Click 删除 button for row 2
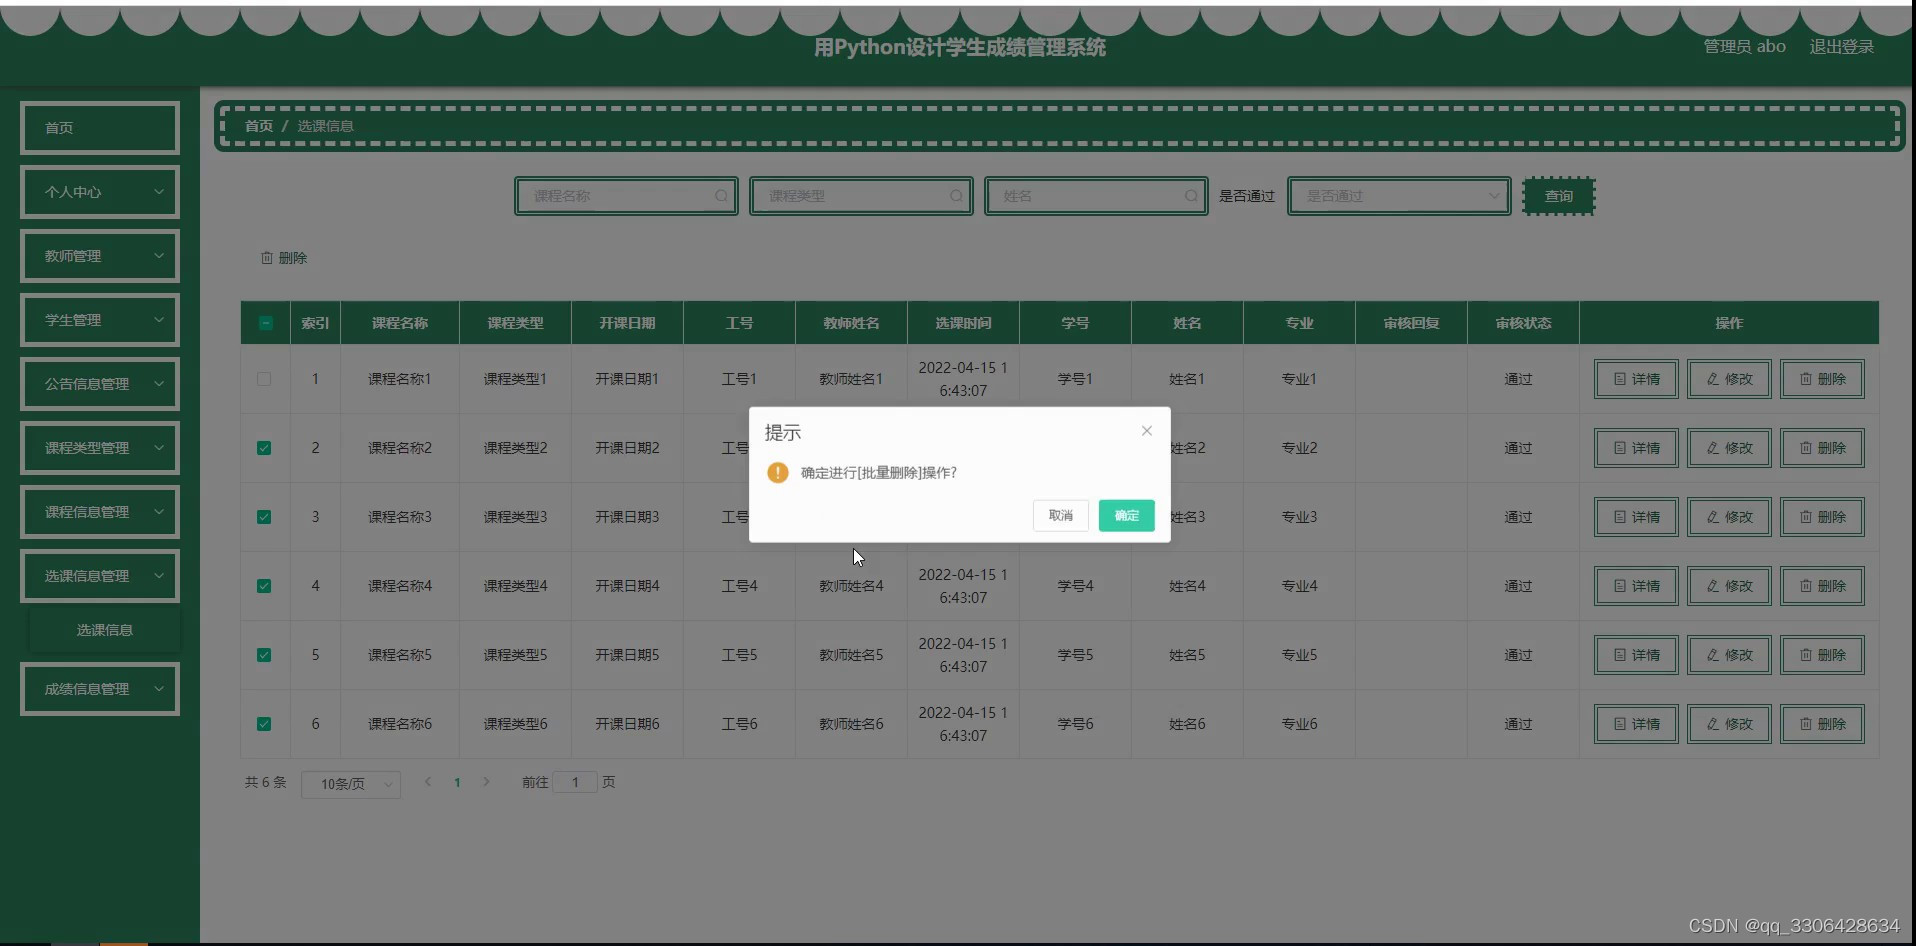This screenshot has height=946, width=1916. [1822, 448]
